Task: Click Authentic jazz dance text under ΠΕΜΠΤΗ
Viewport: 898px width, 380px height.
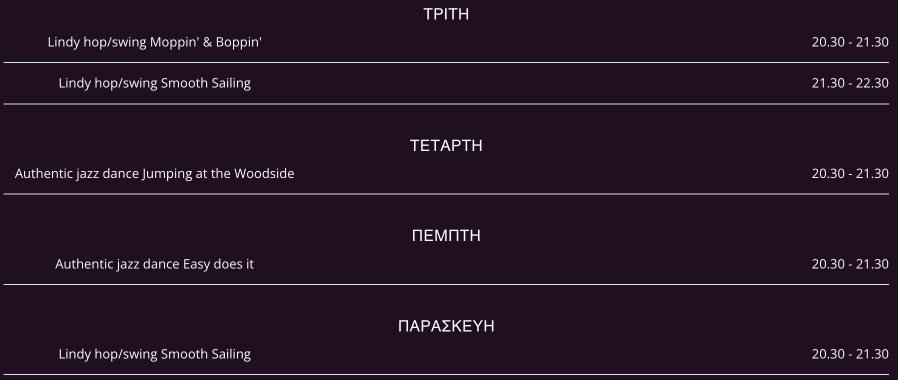Action: tap(117, 264)
